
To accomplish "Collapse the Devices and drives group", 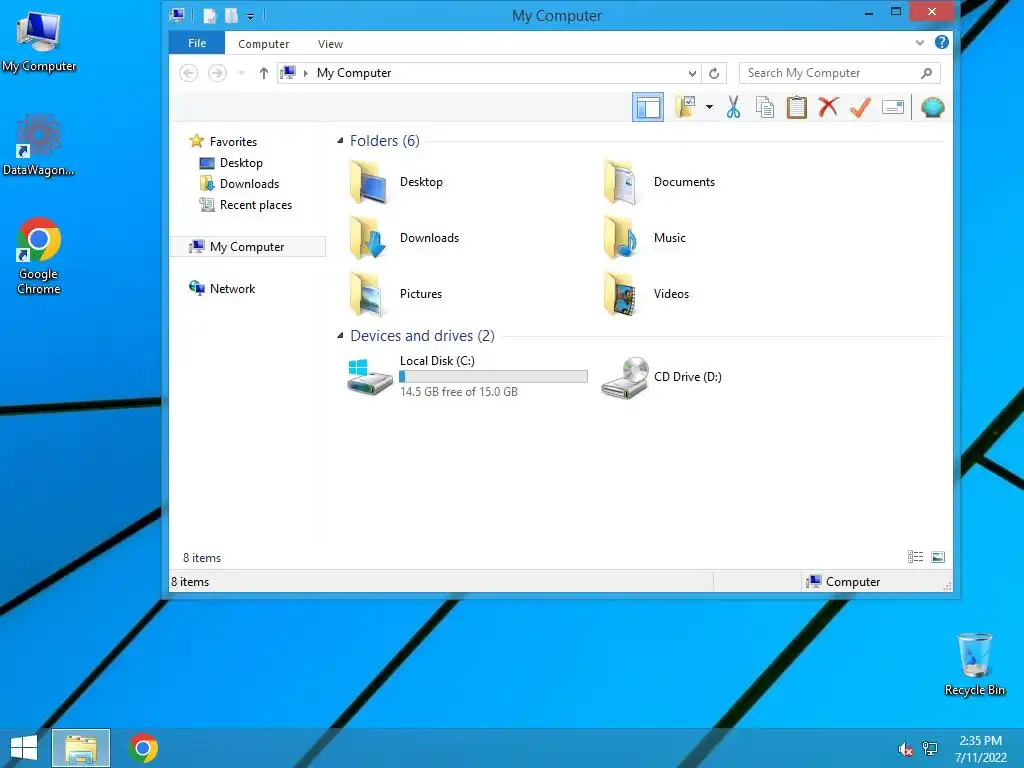I will tap(340, 335).
